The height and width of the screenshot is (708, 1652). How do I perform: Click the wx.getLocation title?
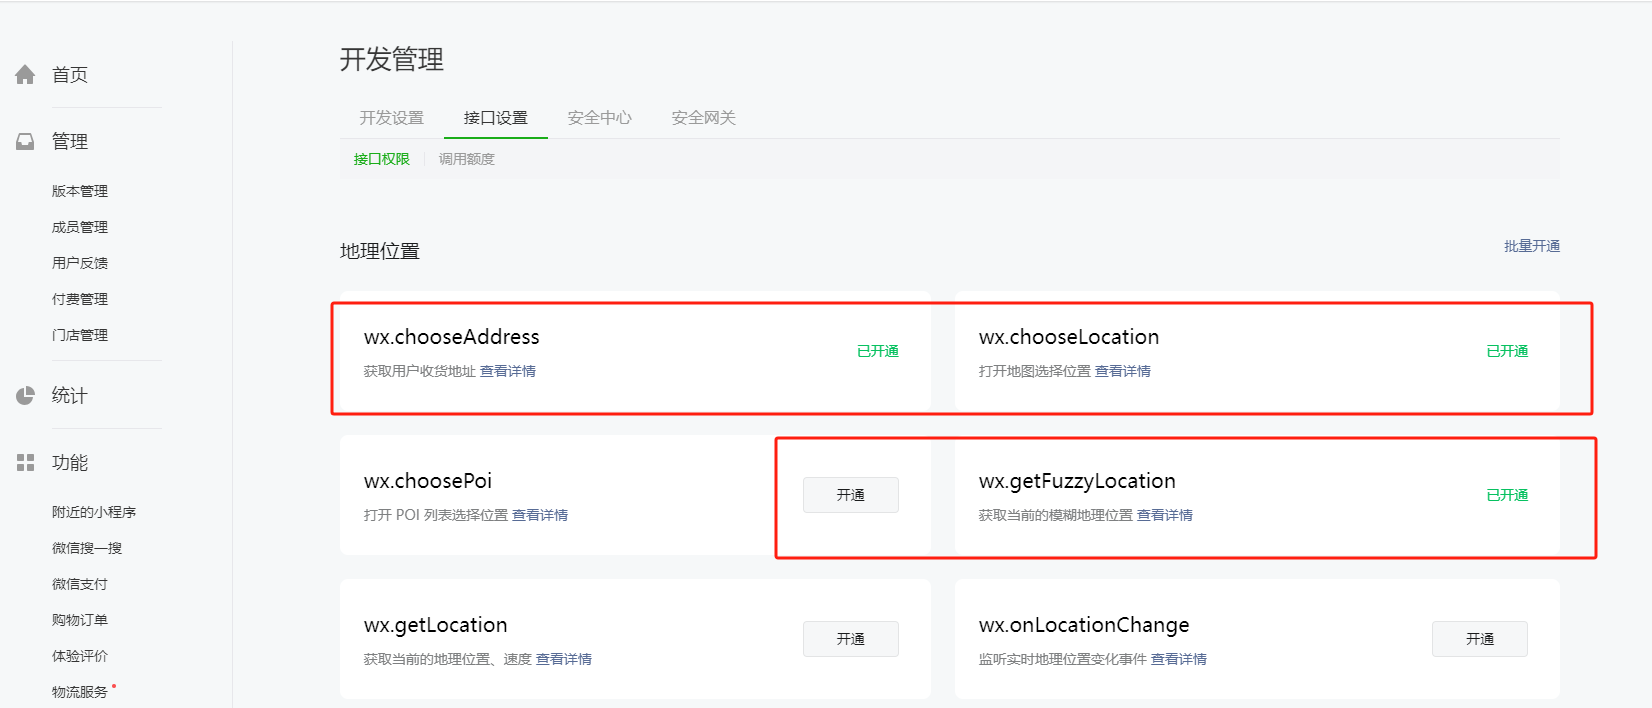pyautogui.click(x=436, y=626)
